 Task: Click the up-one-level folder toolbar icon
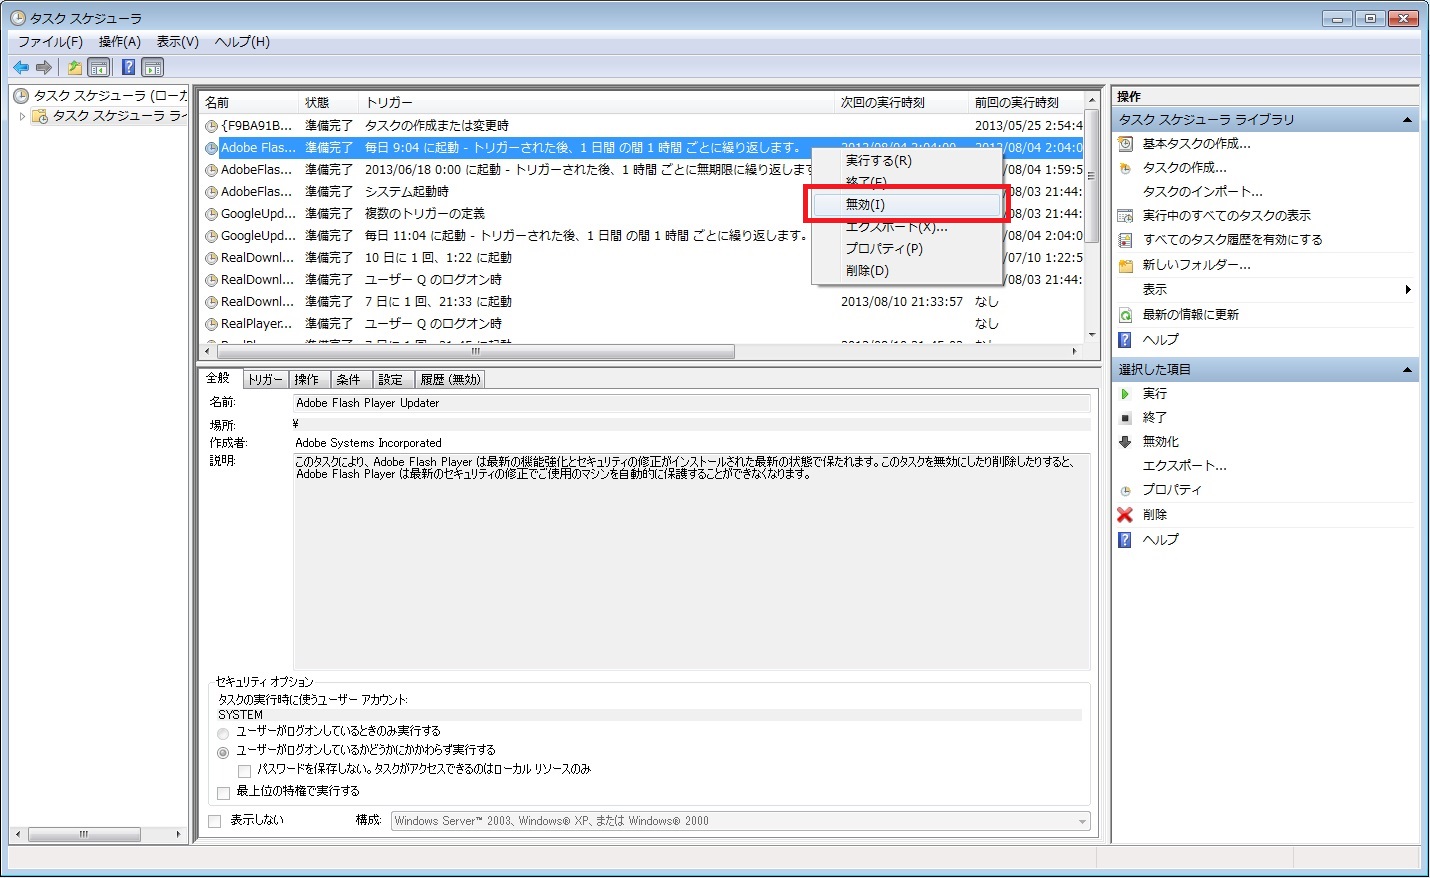tap(74, 67)
